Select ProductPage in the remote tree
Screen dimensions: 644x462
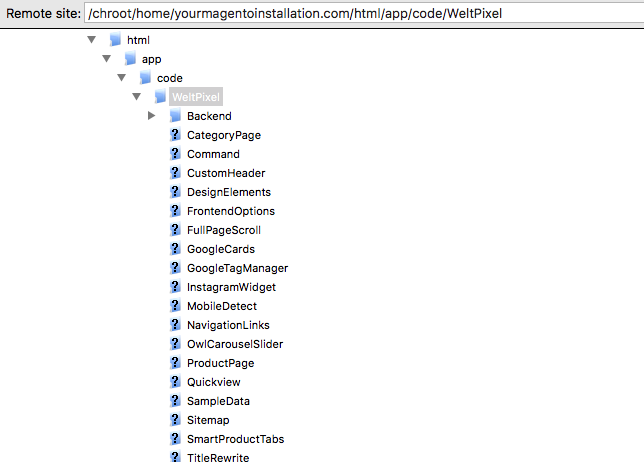click(x=221, y=363)
